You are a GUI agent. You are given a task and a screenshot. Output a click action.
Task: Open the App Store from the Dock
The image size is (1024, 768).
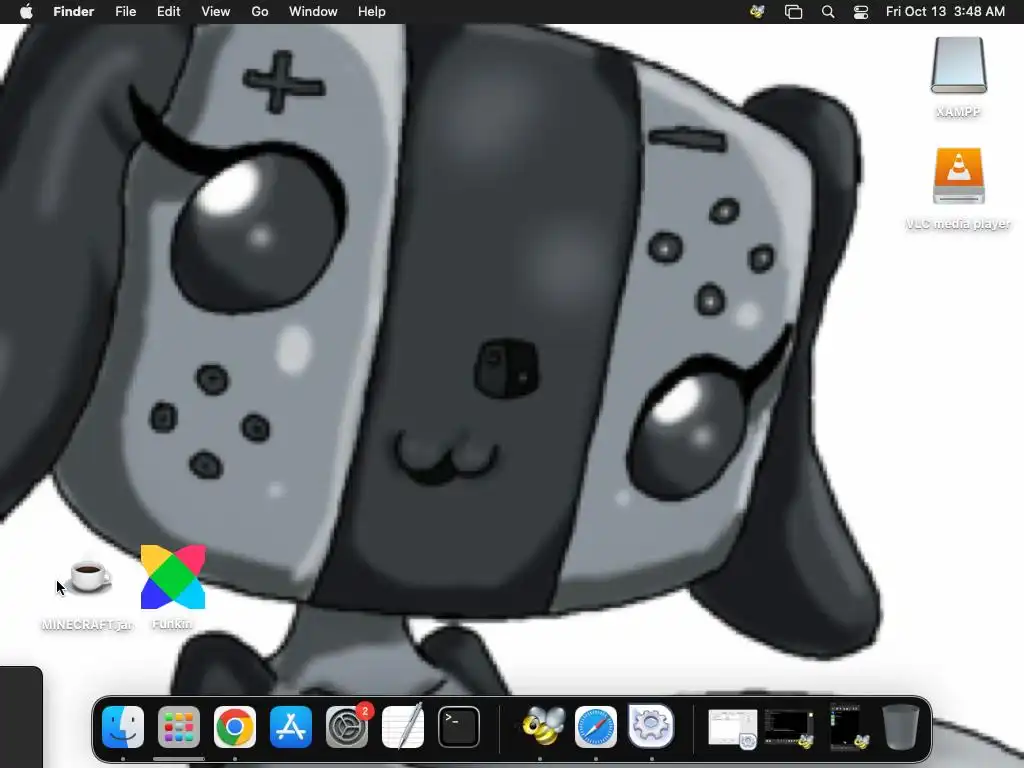(291, 727)
